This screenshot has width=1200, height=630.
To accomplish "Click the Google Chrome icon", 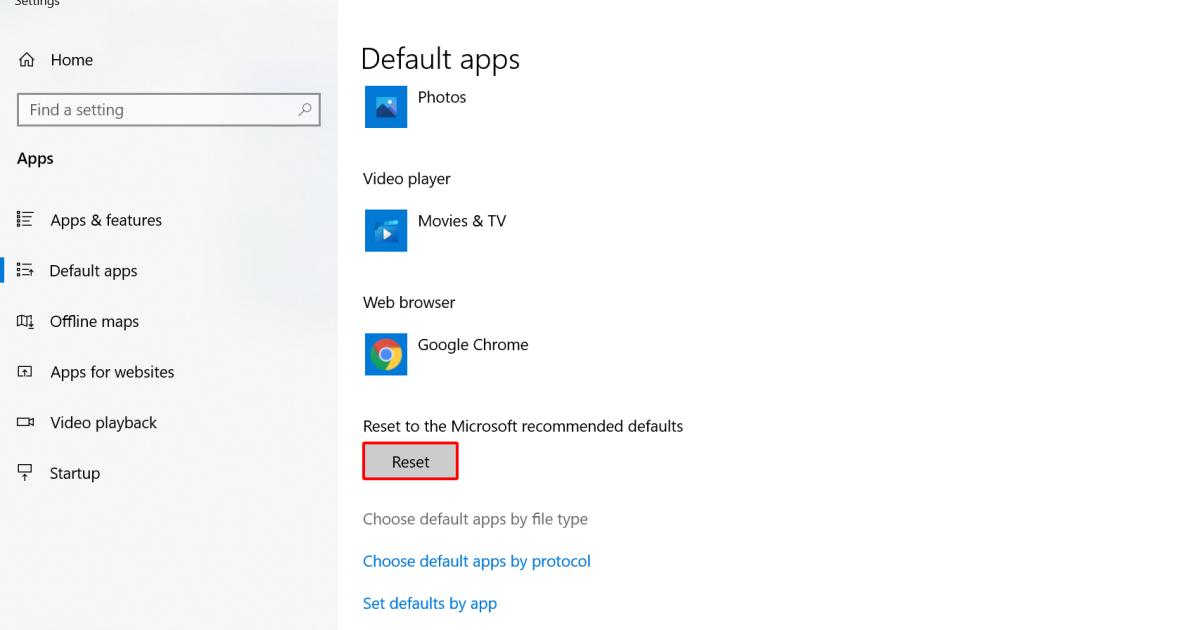I will point(386,354).
